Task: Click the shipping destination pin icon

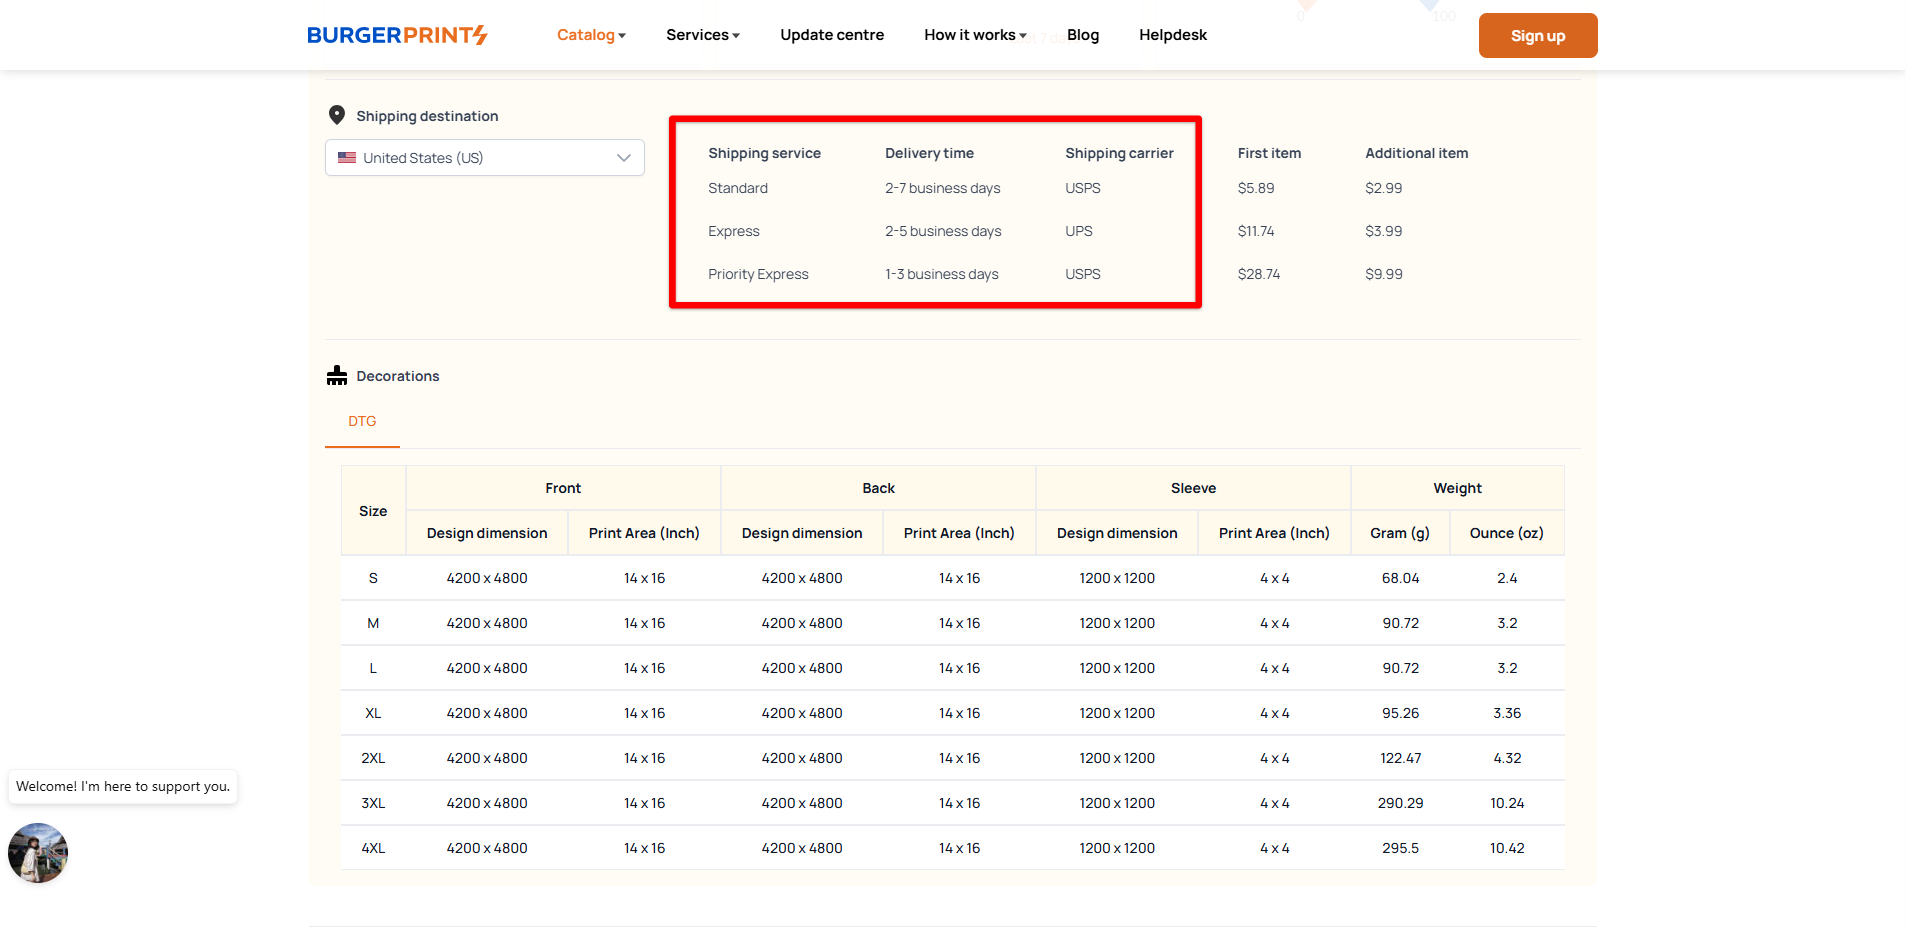Action: pos(337,115)
